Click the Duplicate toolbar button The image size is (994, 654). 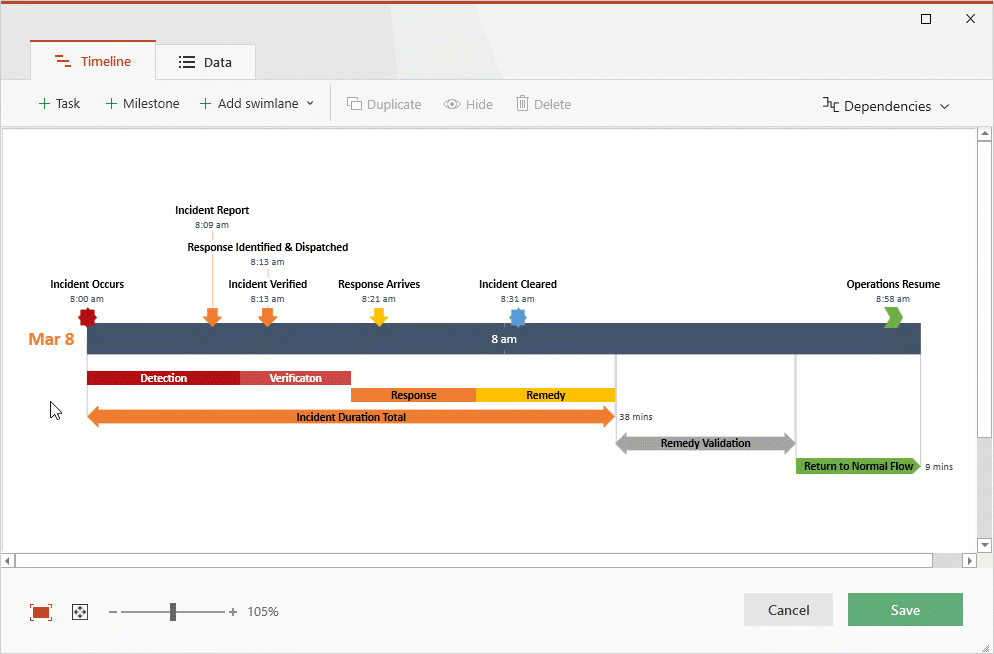(x=384, y=104)
